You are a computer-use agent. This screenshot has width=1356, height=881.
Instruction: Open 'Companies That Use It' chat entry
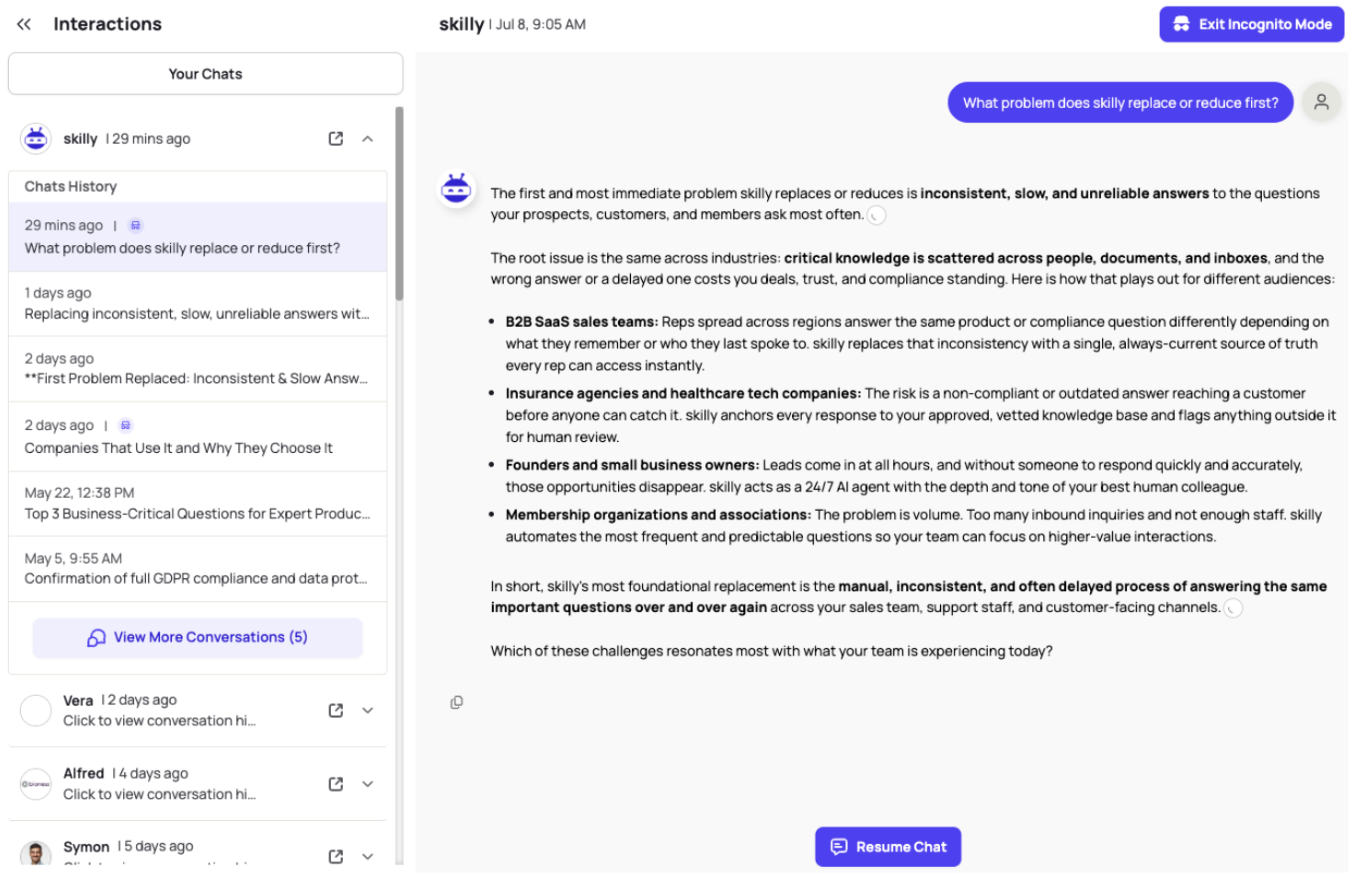197,437
